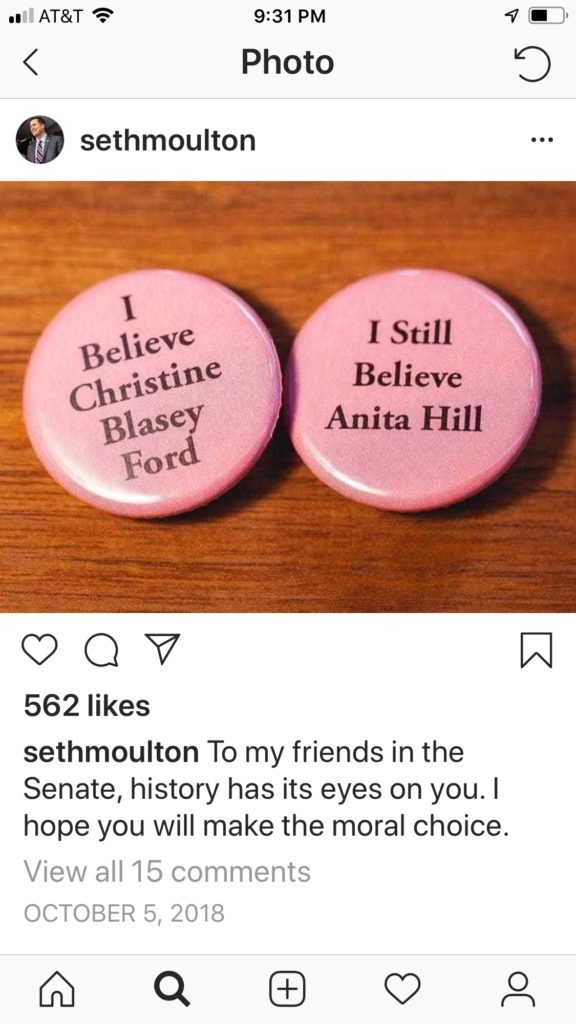Image resolution: width=576 pixels, height=1024 pixels.
Task: Tap the October 5, 2018 timestamp
Action: click(124, 913)
